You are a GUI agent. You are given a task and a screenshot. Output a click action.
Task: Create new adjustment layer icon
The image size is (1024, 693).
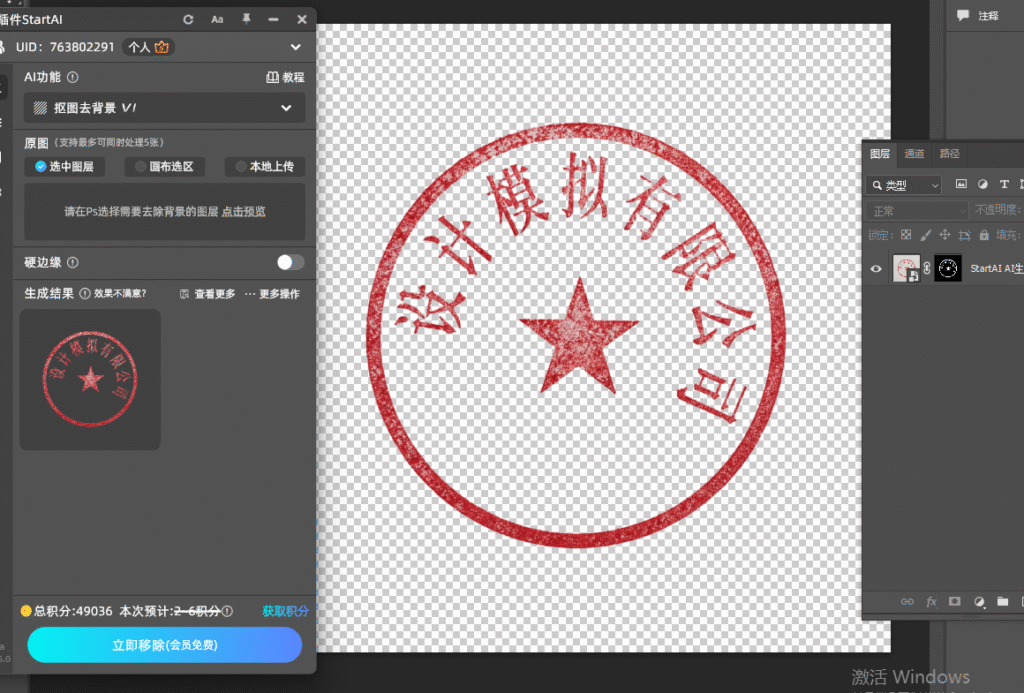[979, 602]
